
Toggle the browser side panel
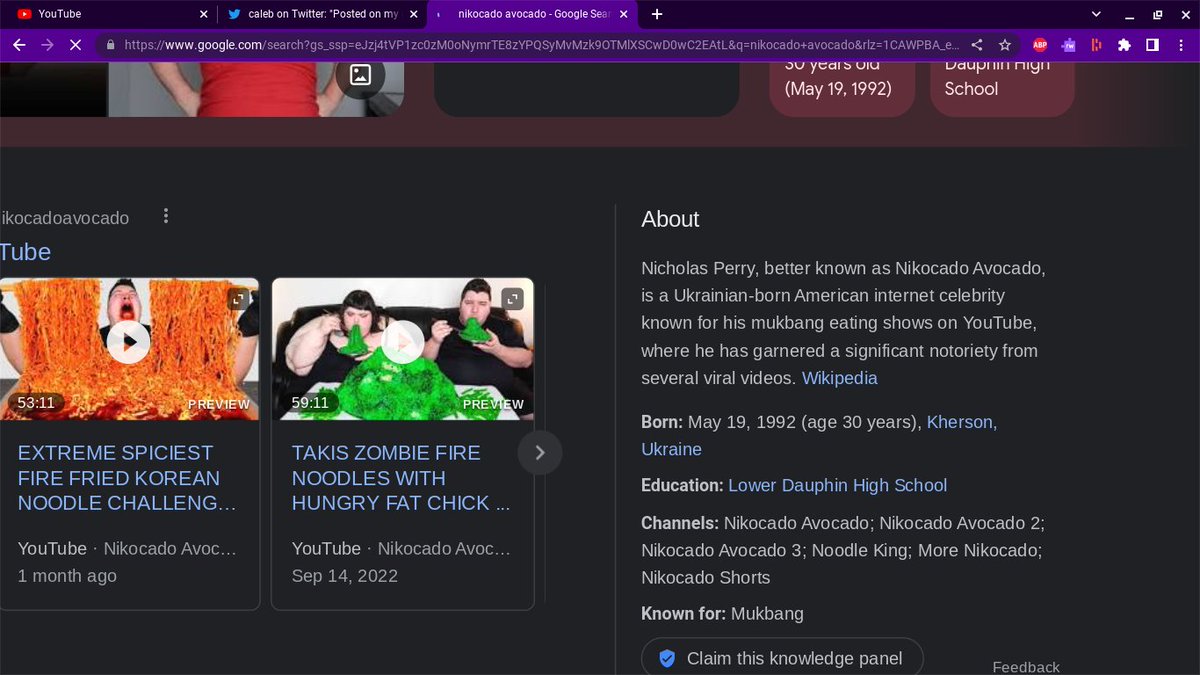click(x=1152, y=45)
